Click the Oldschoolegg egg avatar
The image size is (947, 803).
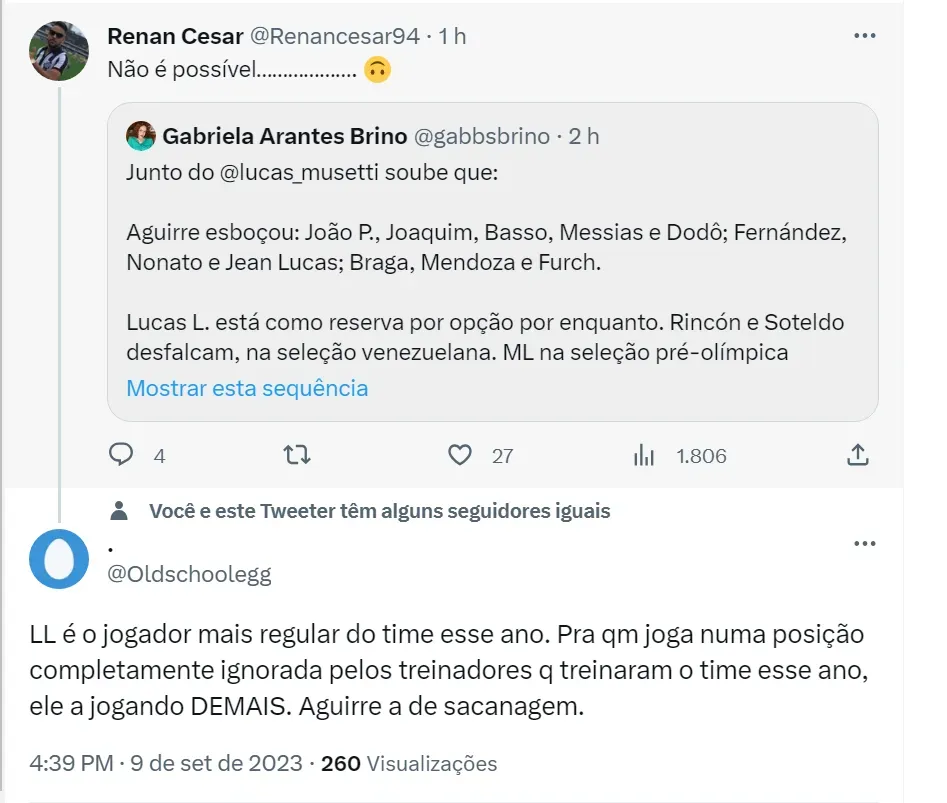coord(59,561)
